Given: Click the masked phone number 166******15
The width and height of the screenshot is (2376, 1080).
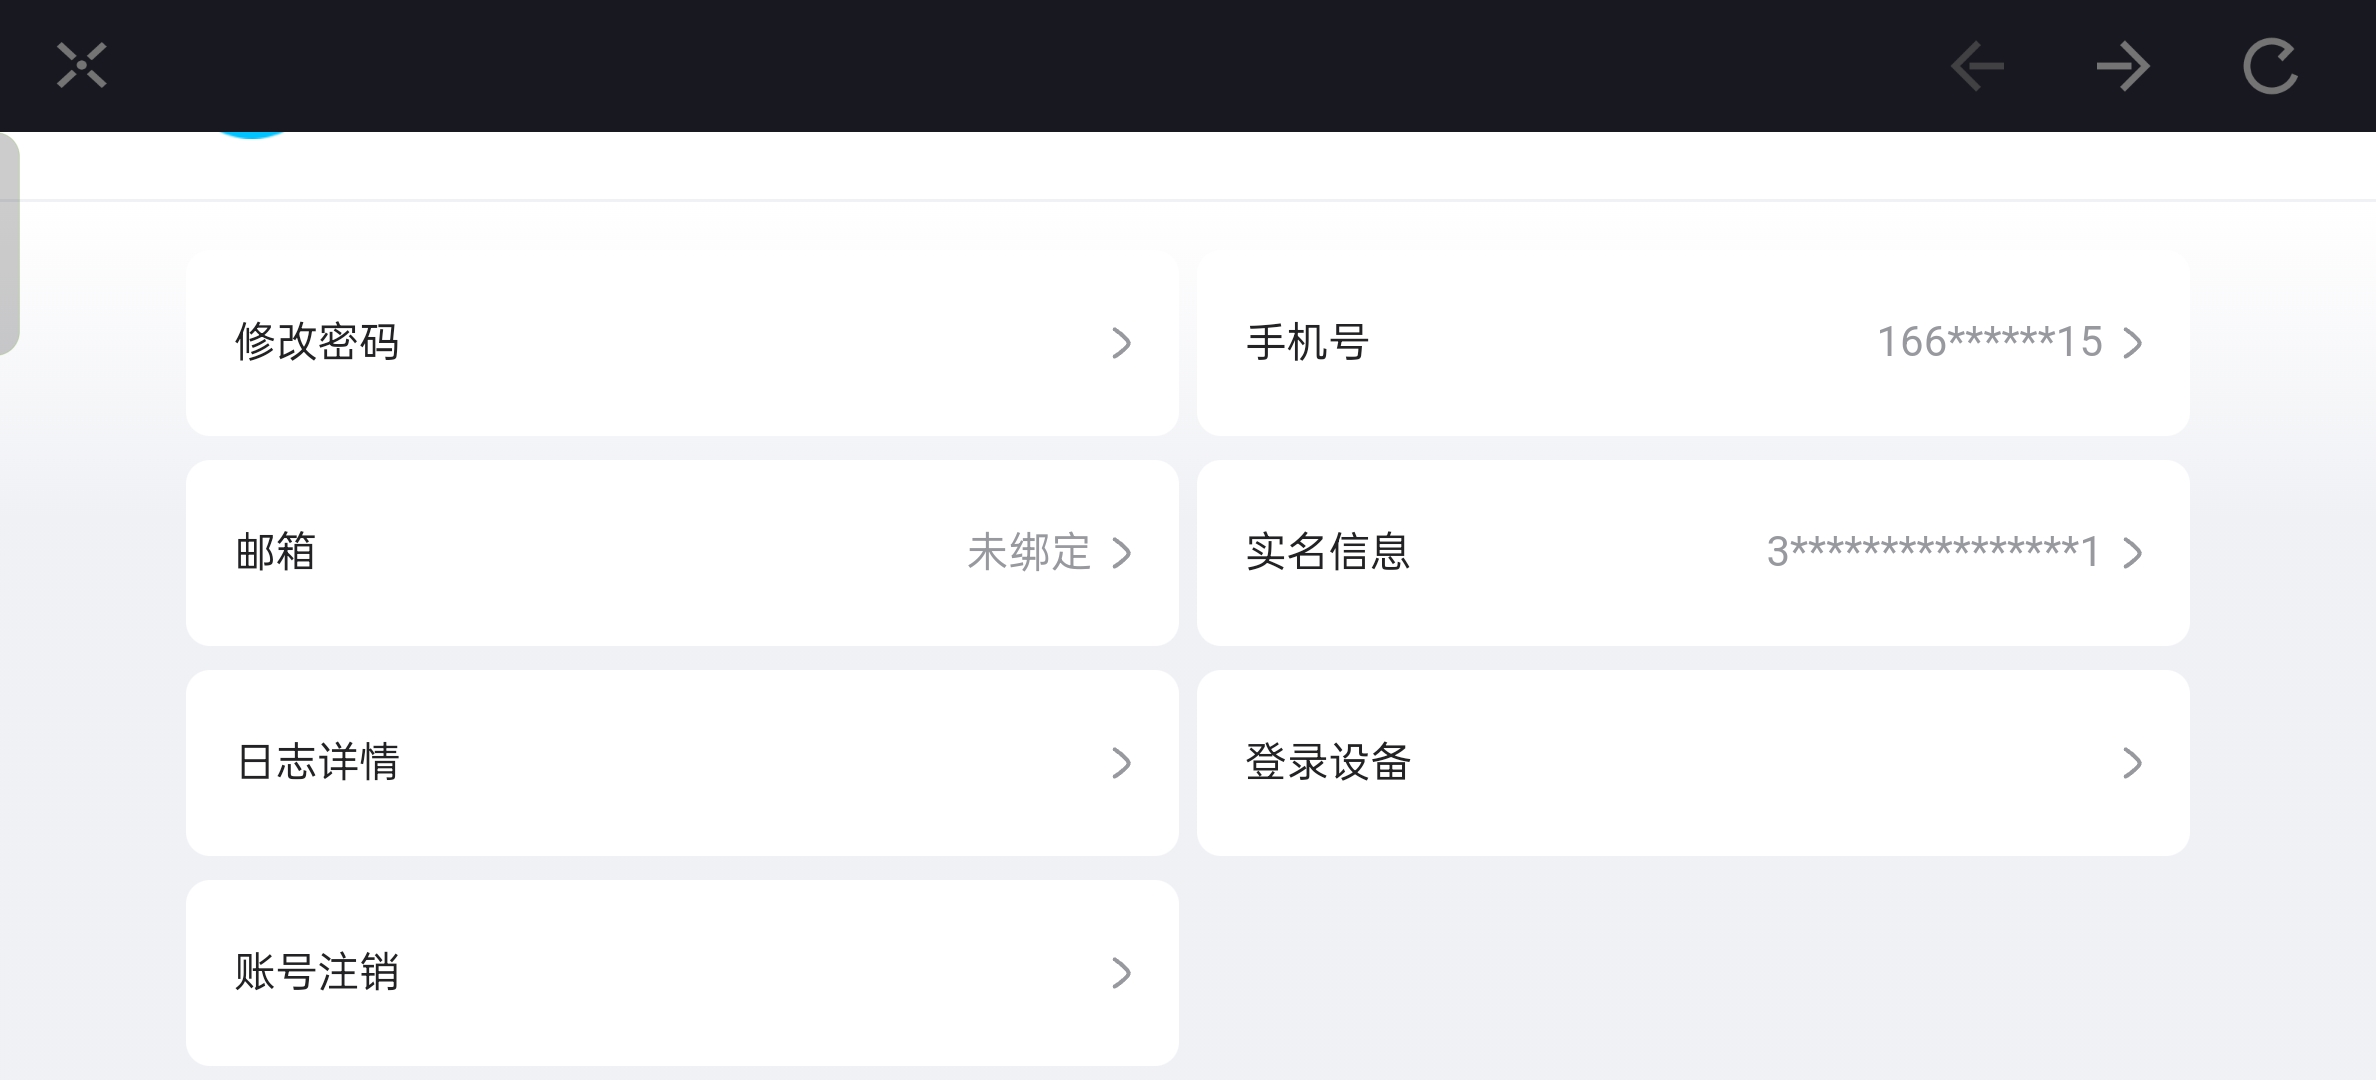Looking at the screenshot, I should click(1989, 343).
